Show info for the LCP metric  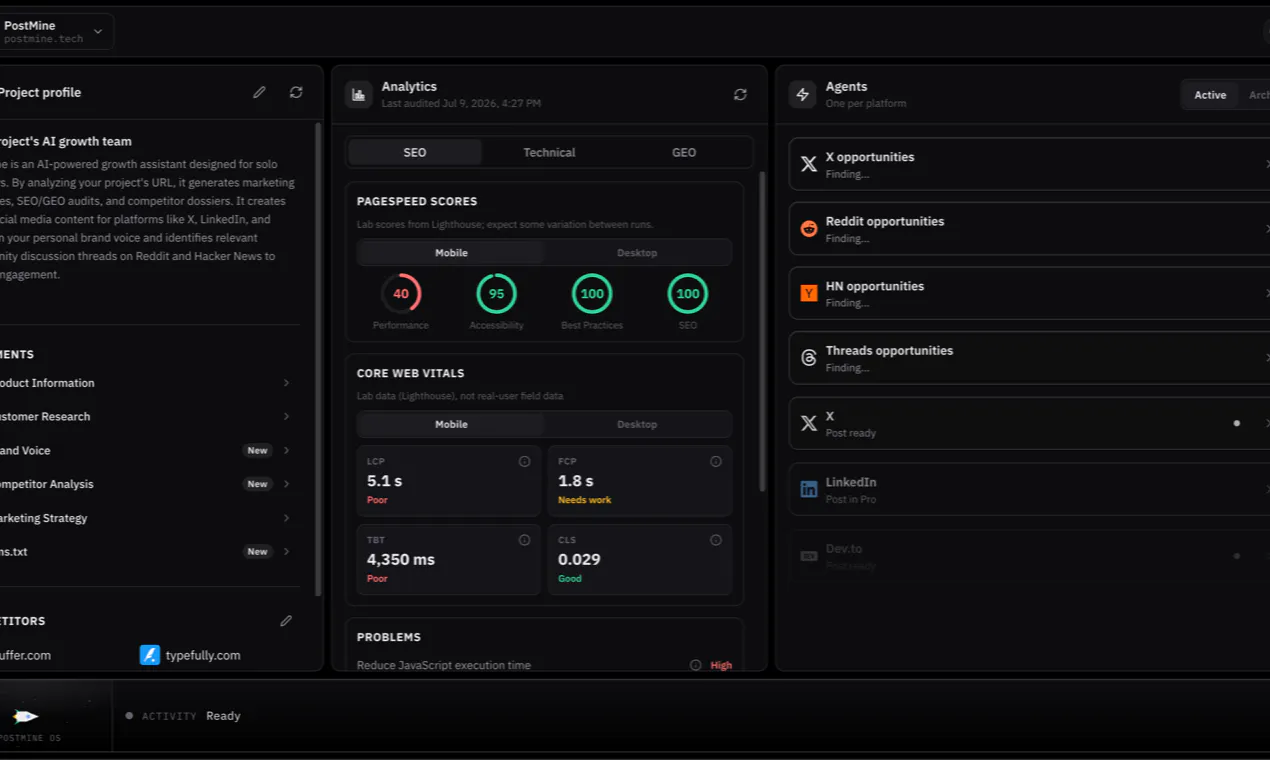tap(524, 461)
